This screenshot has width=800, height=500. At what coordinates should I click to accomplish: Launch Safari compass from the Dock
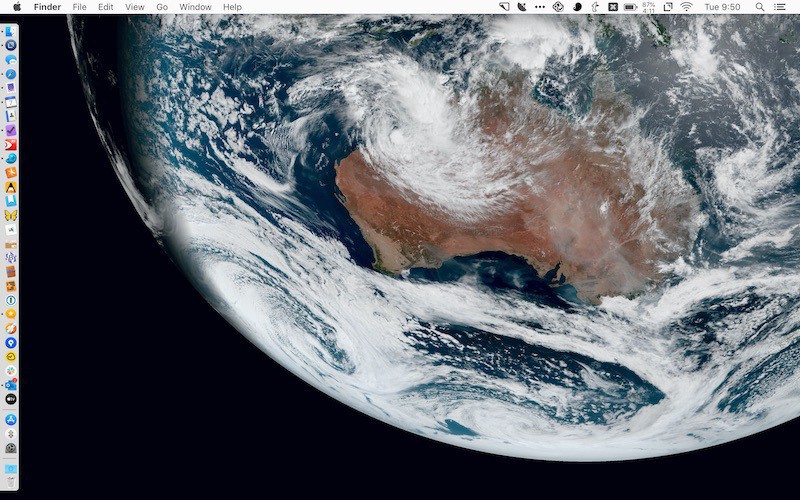[11, 74]
